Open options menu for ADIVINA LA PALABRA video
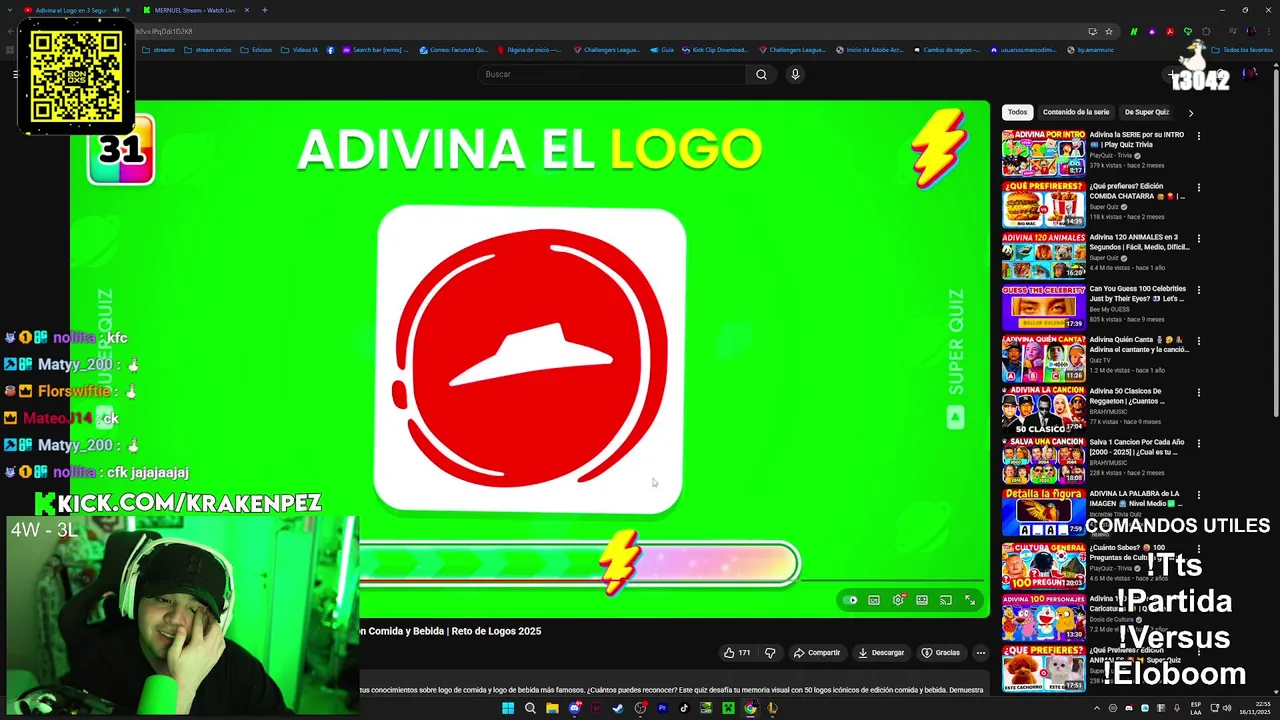The image size is (1280, 720). pyautogui.click(x=1198, y=494)
